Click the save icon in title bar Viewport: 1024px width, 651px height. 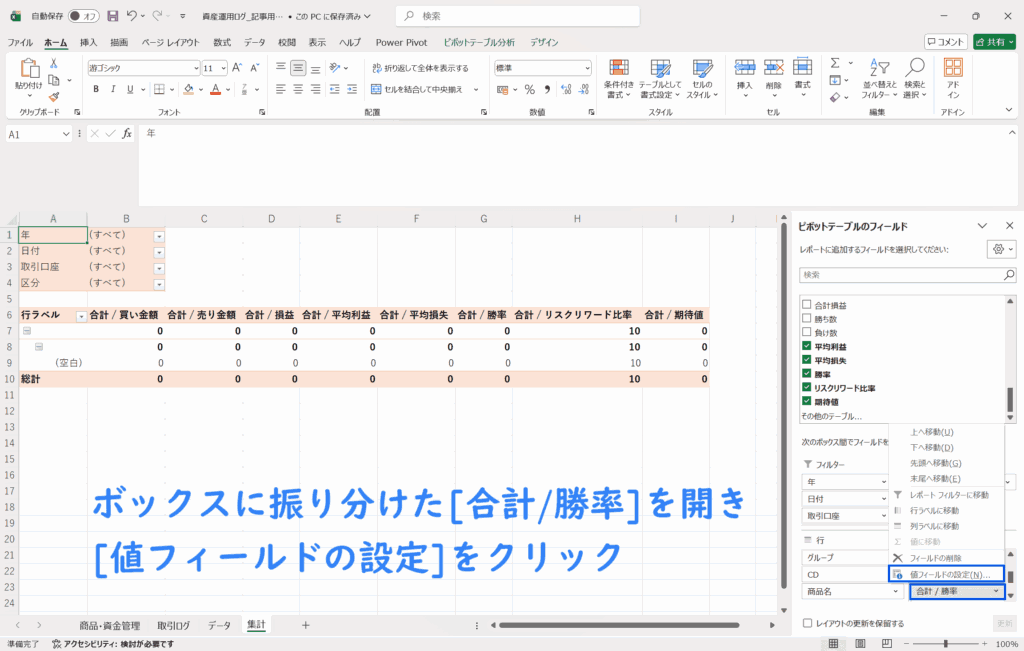(x=112, y=16)
